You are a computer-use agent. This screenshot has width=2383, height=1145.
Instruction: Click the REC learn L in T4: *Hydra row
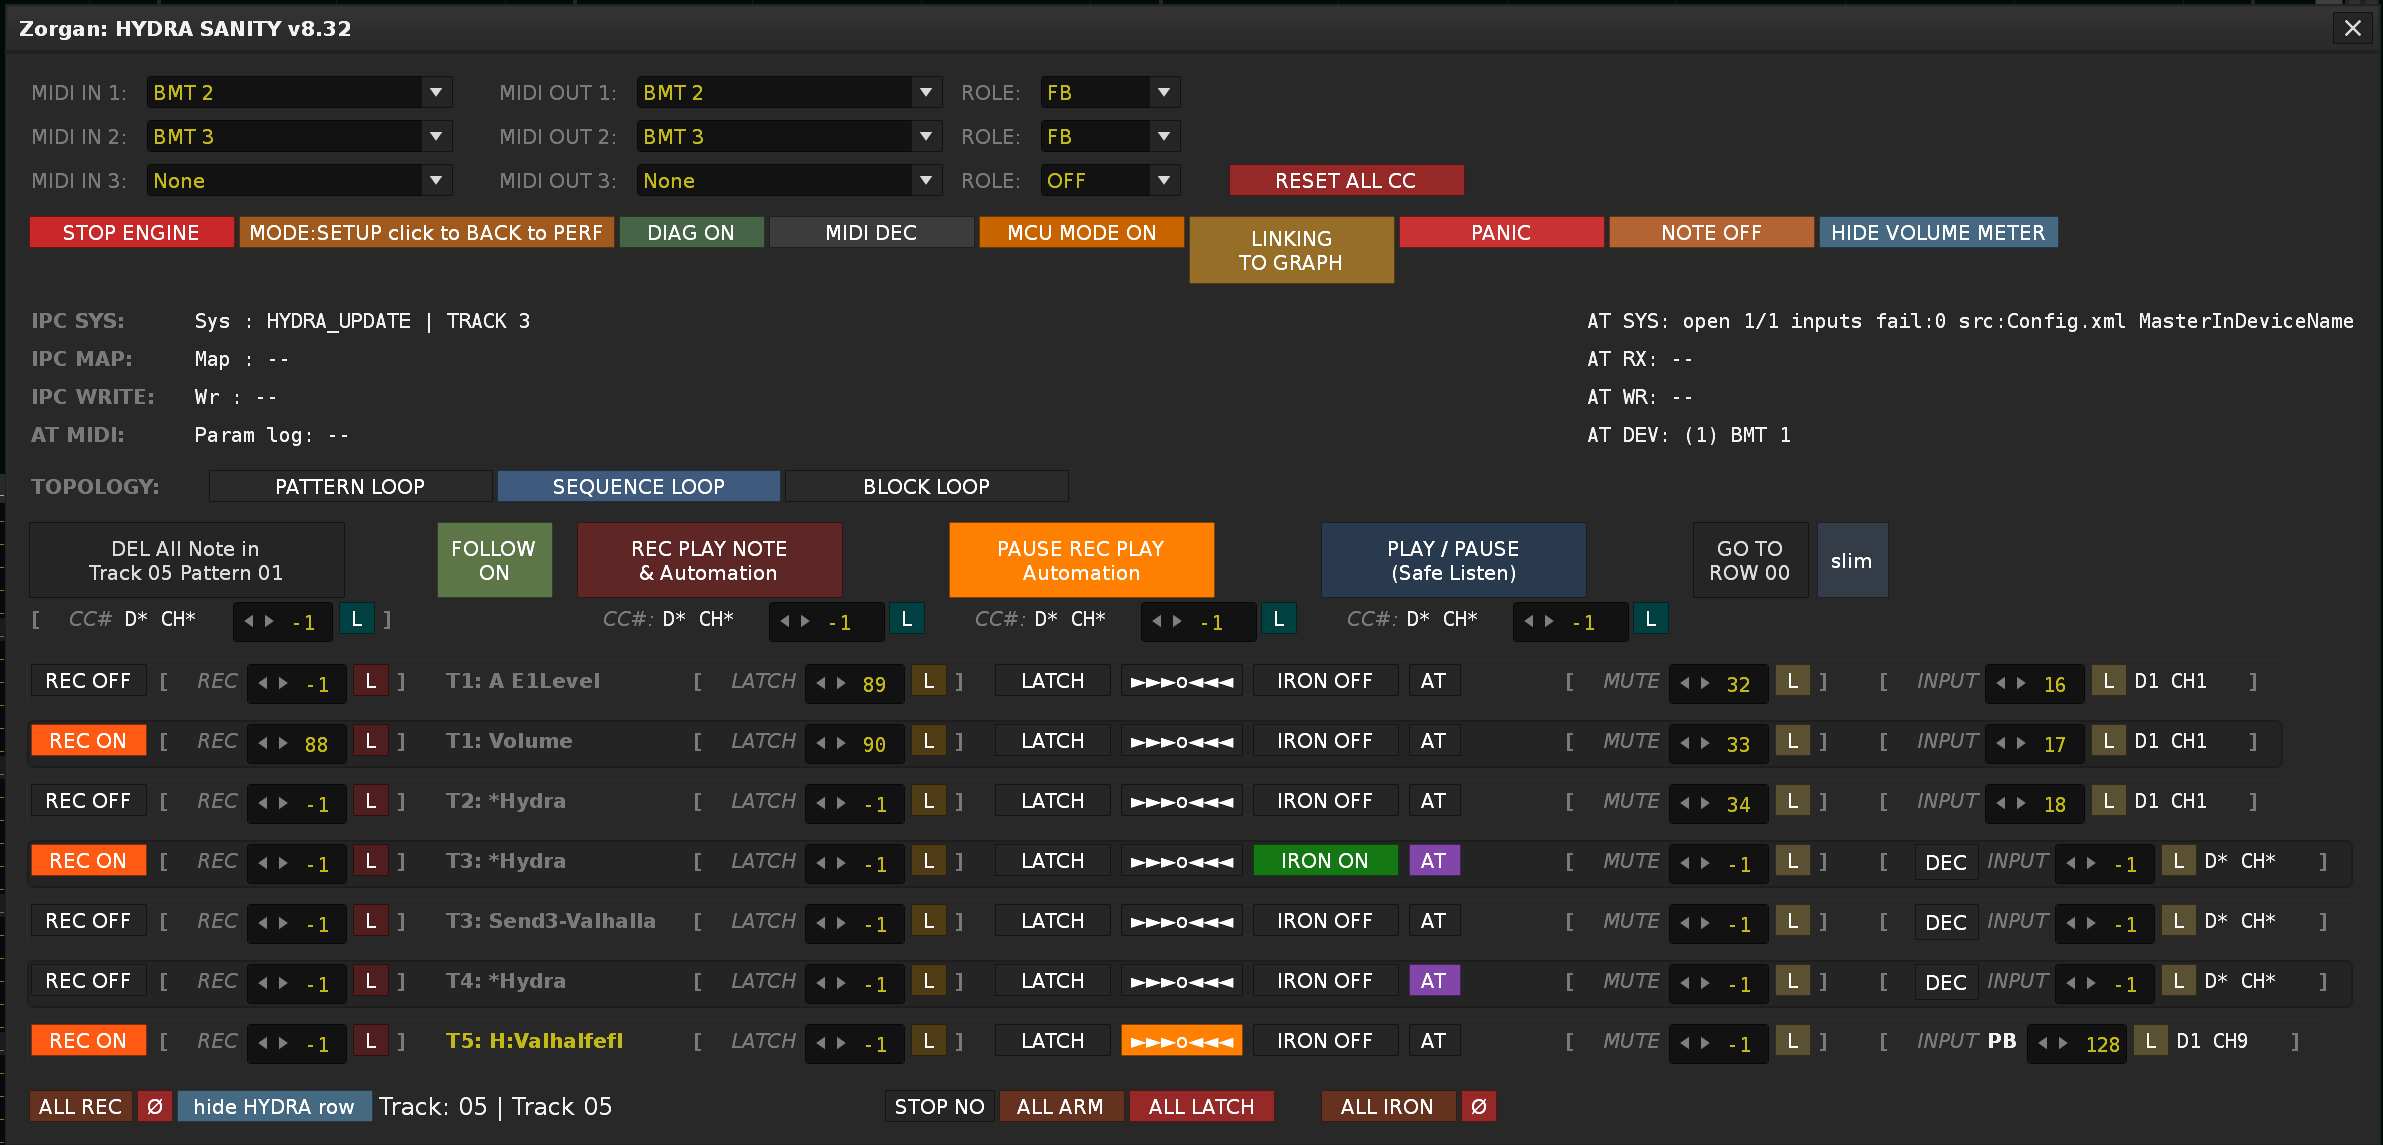pos(371,981)
